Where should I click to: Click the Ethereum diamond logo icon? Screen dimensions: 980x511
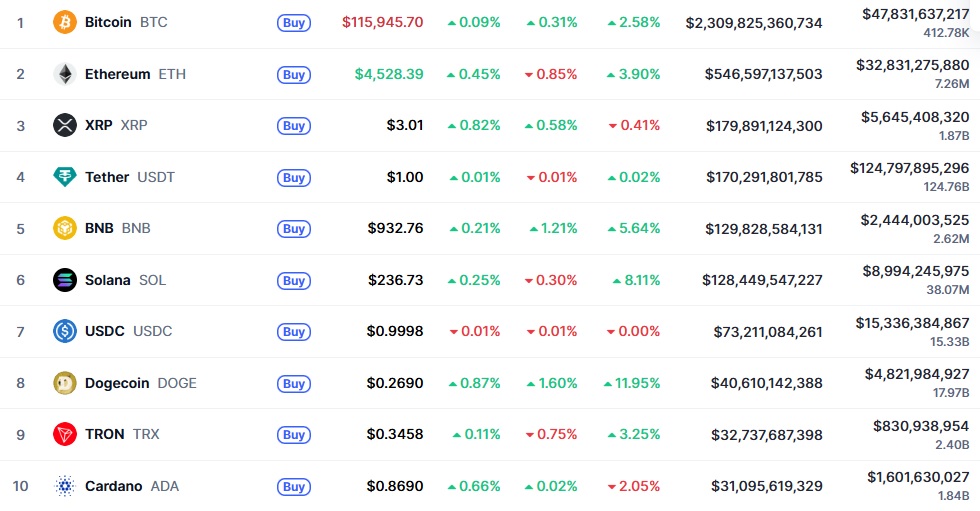(65, 74)
